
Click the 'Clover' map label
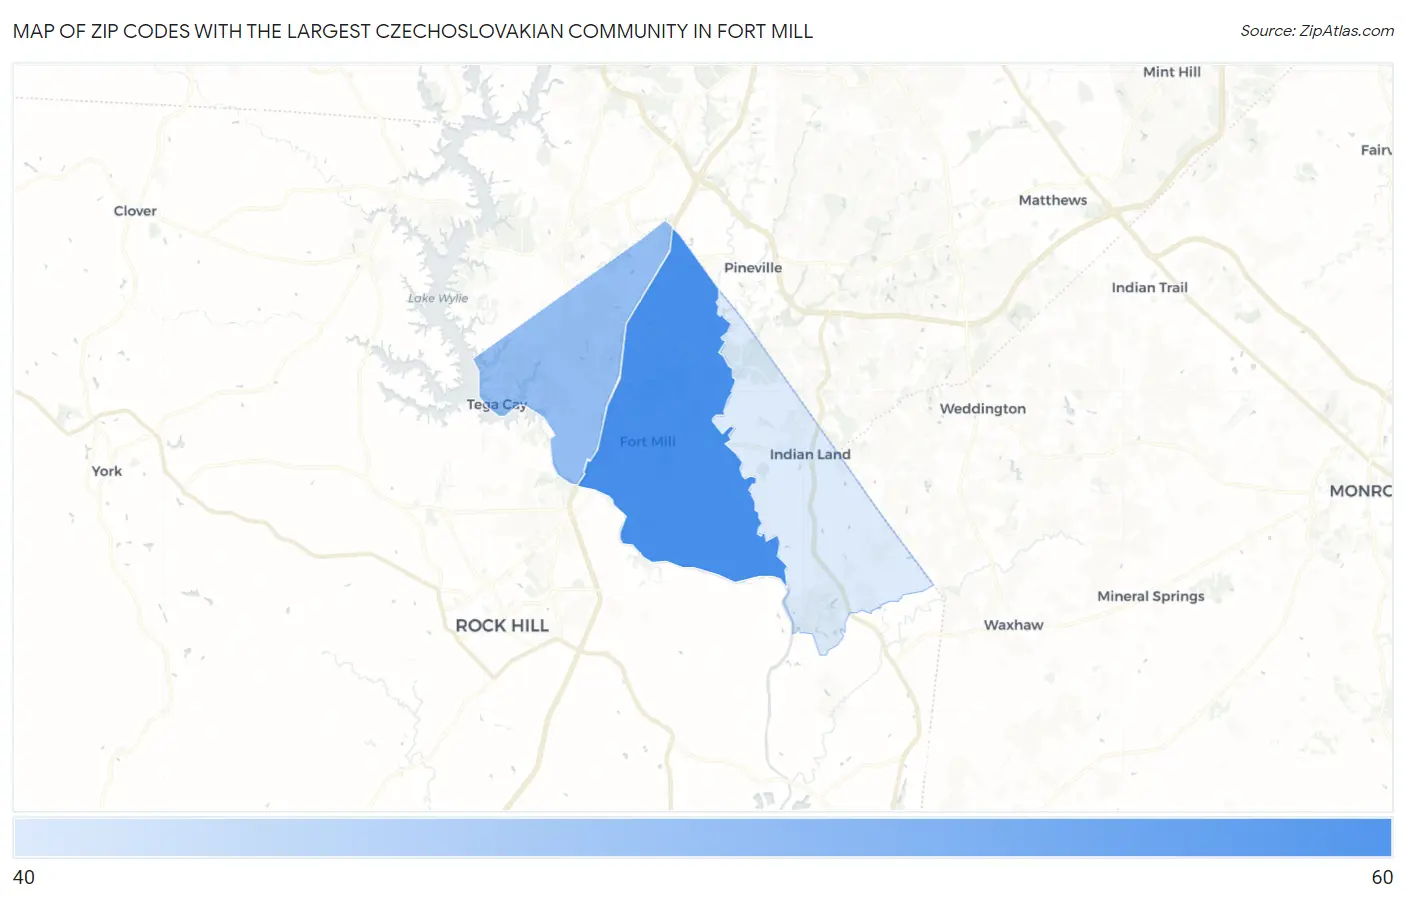point(135,211)
